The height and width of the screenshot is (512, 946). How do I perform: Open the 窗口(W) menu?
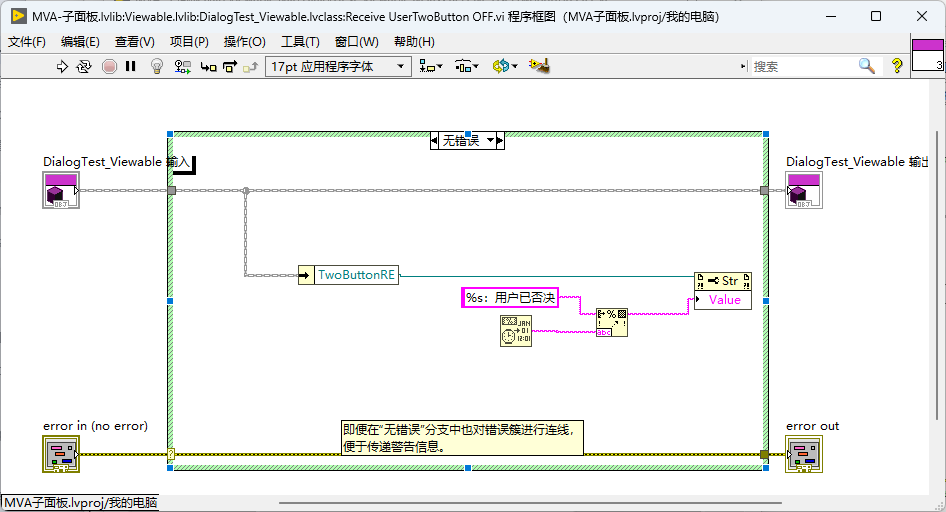click(357, 42)
